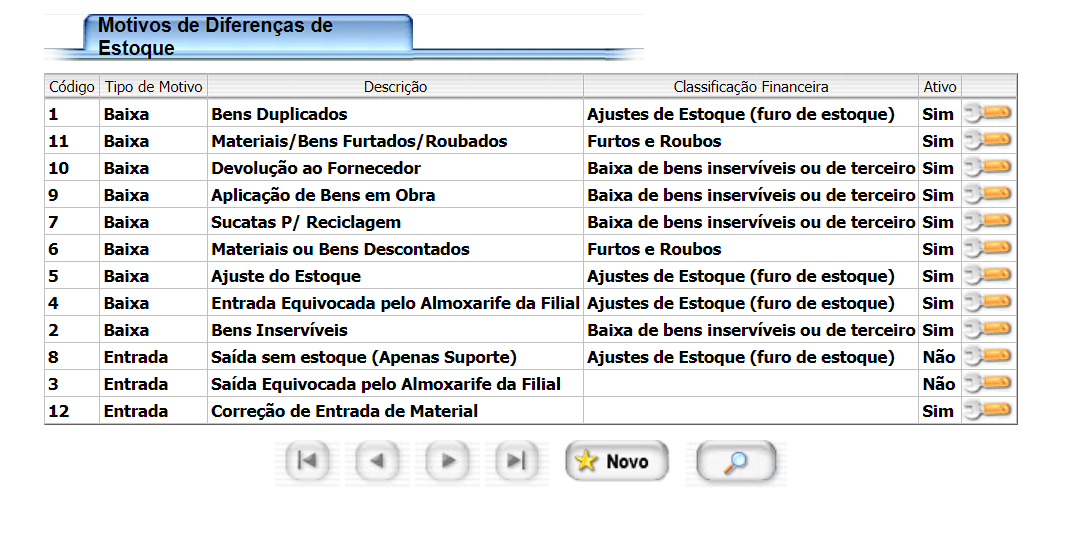Click the Código column header
The height and width of the screenshot is (555, 1075).
[x=72, y=87]
